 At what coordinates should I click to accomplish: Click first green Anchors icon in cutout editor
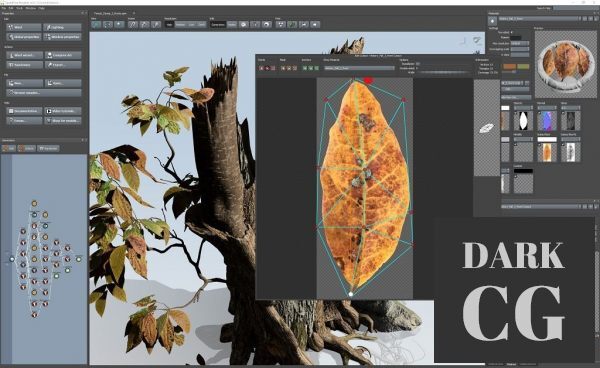(305, 68)
